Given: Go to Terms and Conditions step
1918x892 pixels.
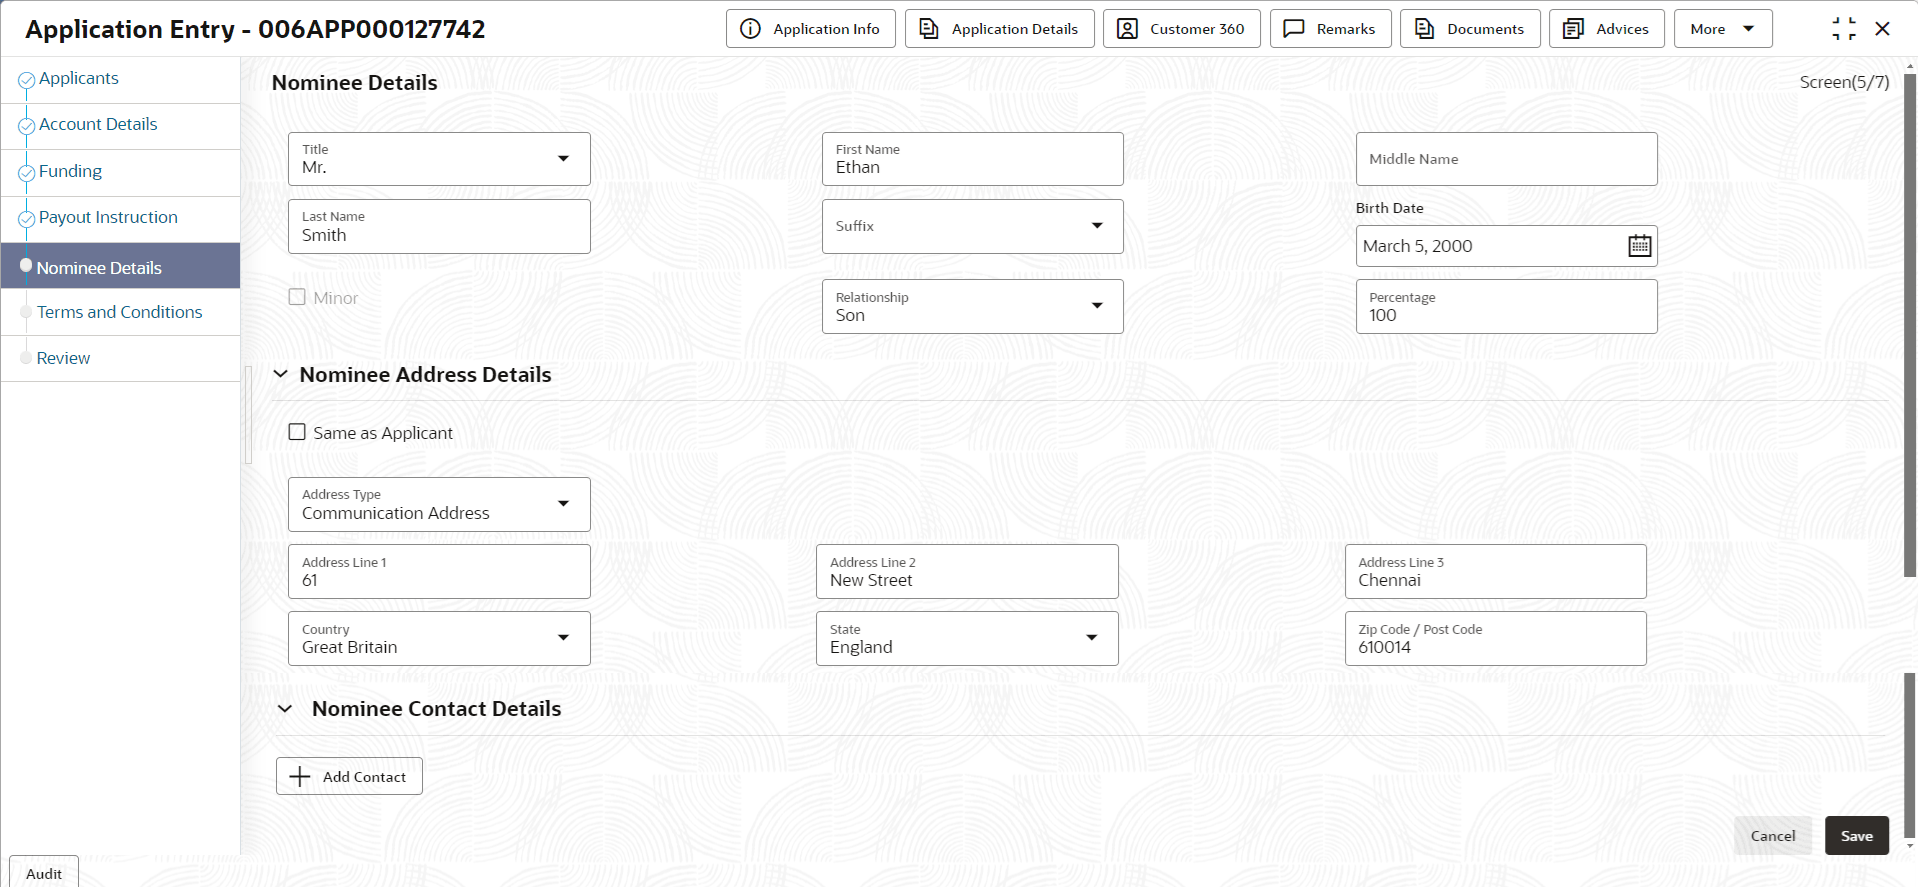Looking at the screenshot, I should click(119, 312).
